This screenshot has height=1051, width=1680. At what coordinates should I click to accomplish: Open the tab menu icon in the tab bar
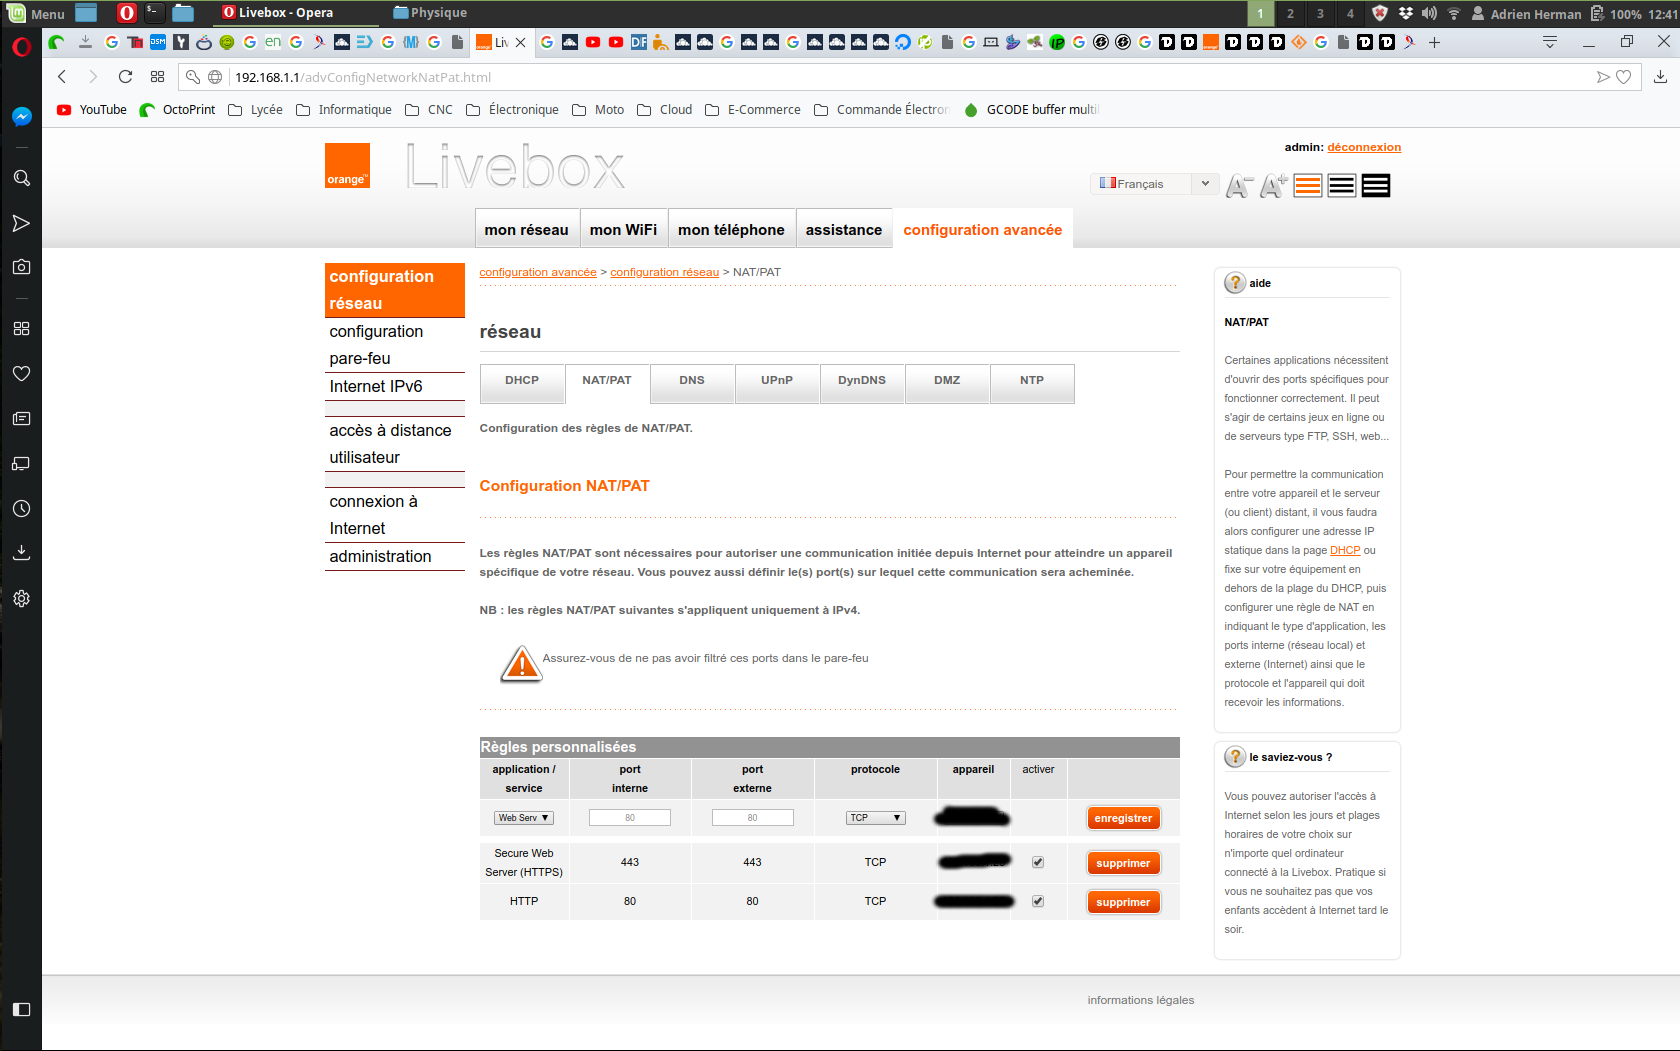click(1549, 42)
